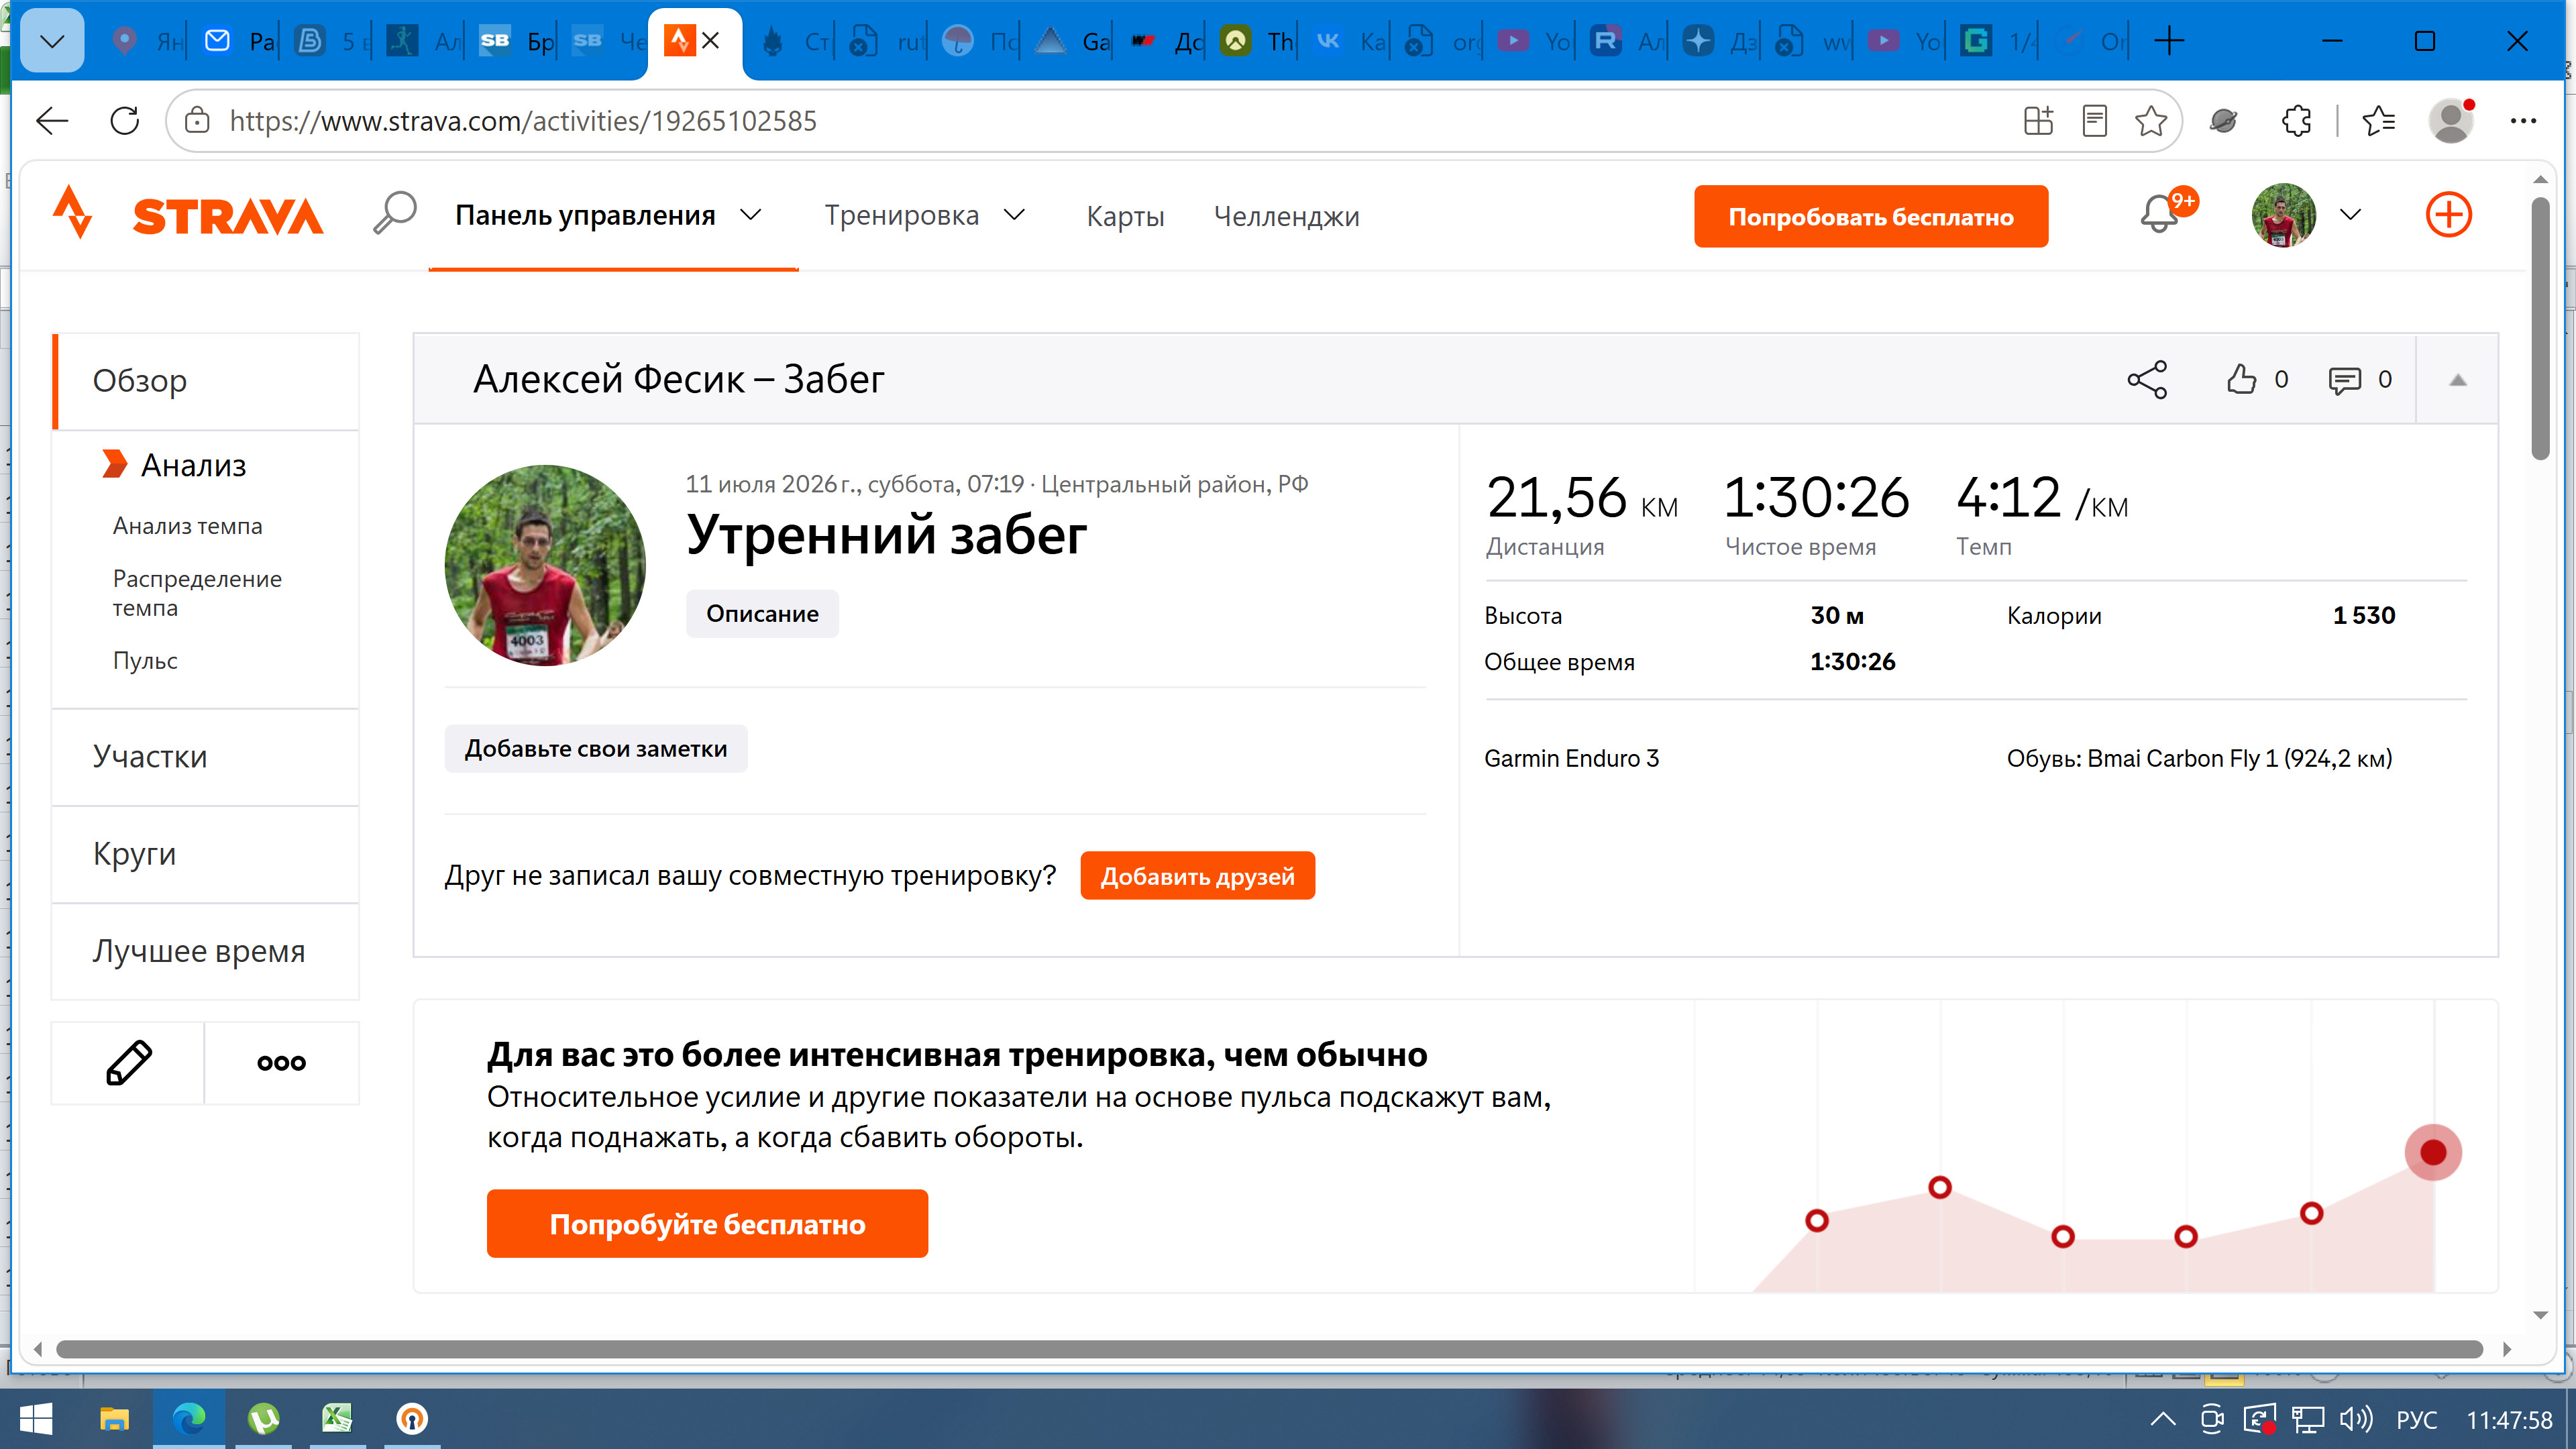Screen dimensions: 2576x1449
Task: Open File Explorer from taskbar
Action: 114,1419
